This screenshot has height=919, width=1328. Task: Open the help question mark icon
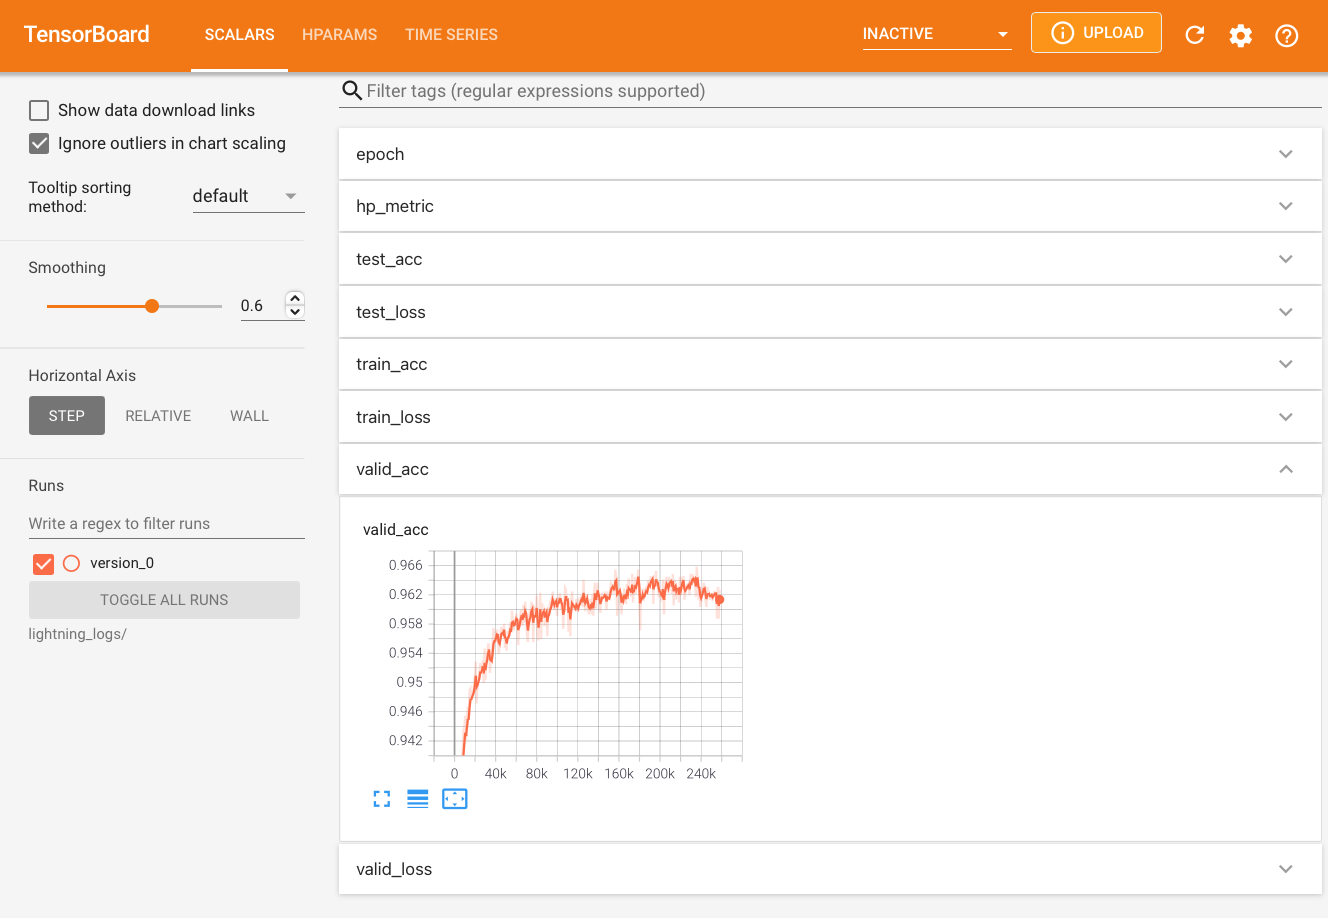click(1287, 35)
